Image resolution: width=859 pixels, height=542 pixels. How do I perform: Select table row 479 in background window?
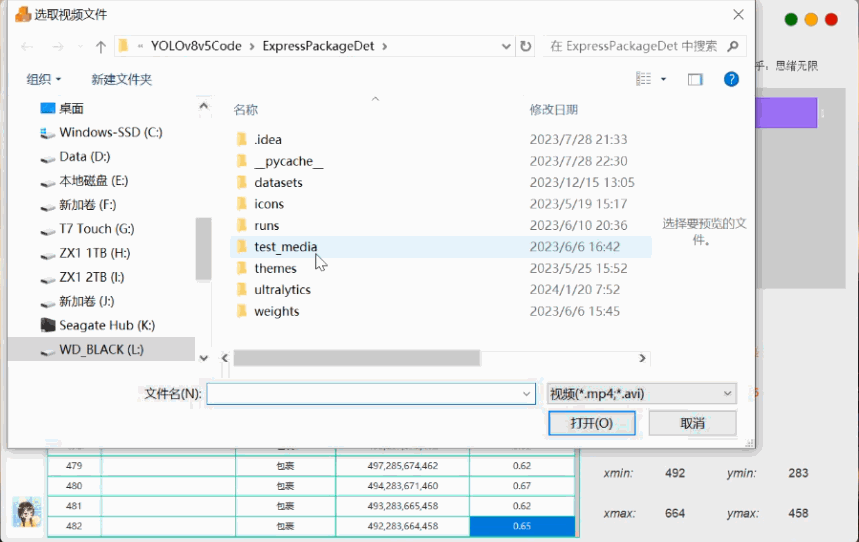click(311, 466)
